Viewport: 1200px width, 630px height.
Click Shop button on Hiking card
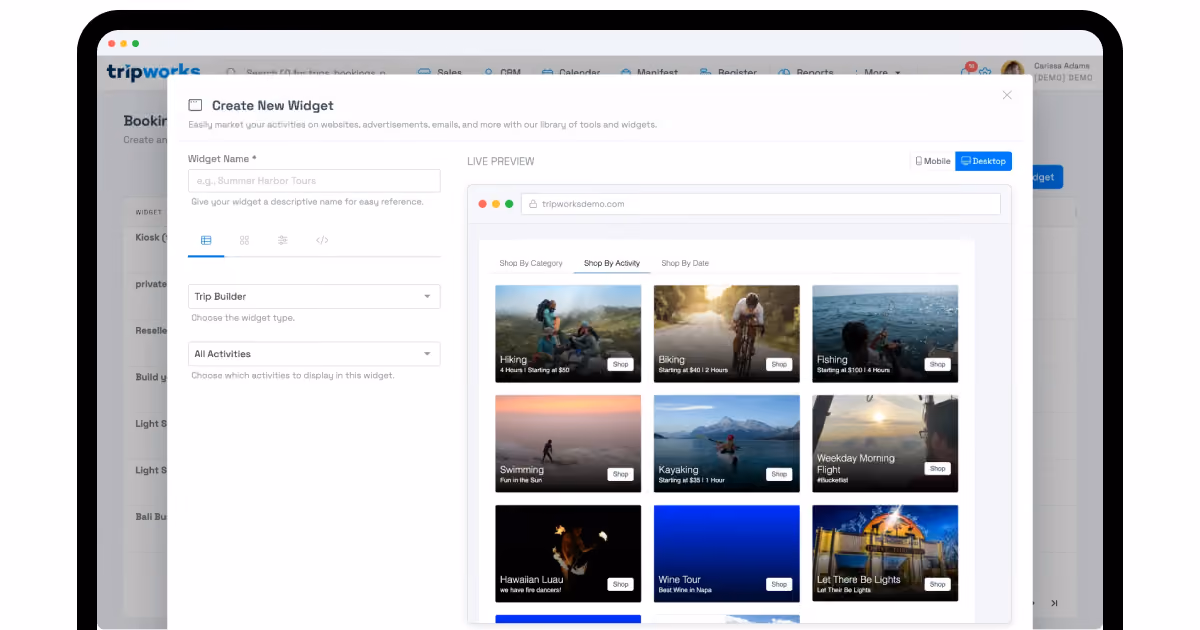coord(621,364)
